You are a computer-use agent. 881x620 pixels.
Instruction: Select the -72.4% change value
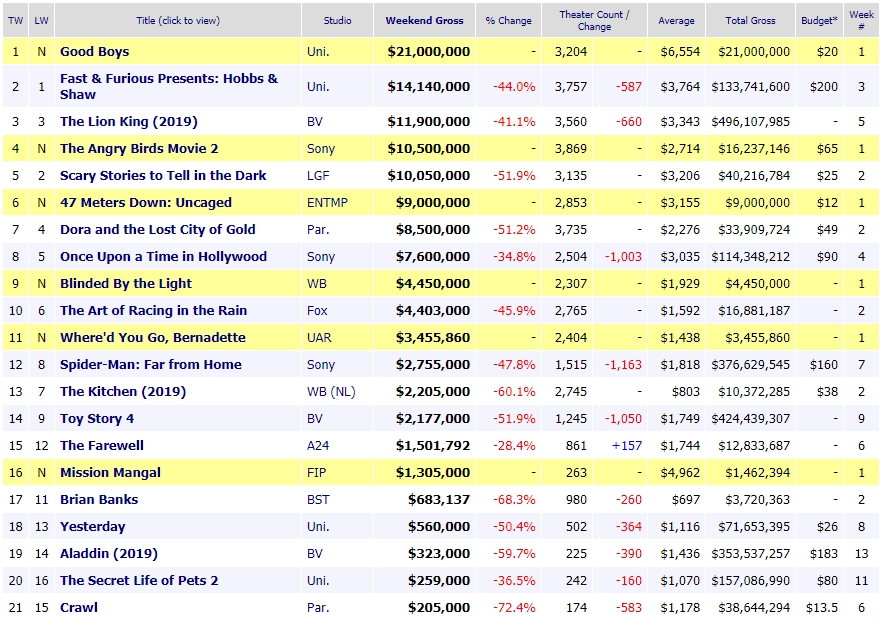(x=514, y=608)
